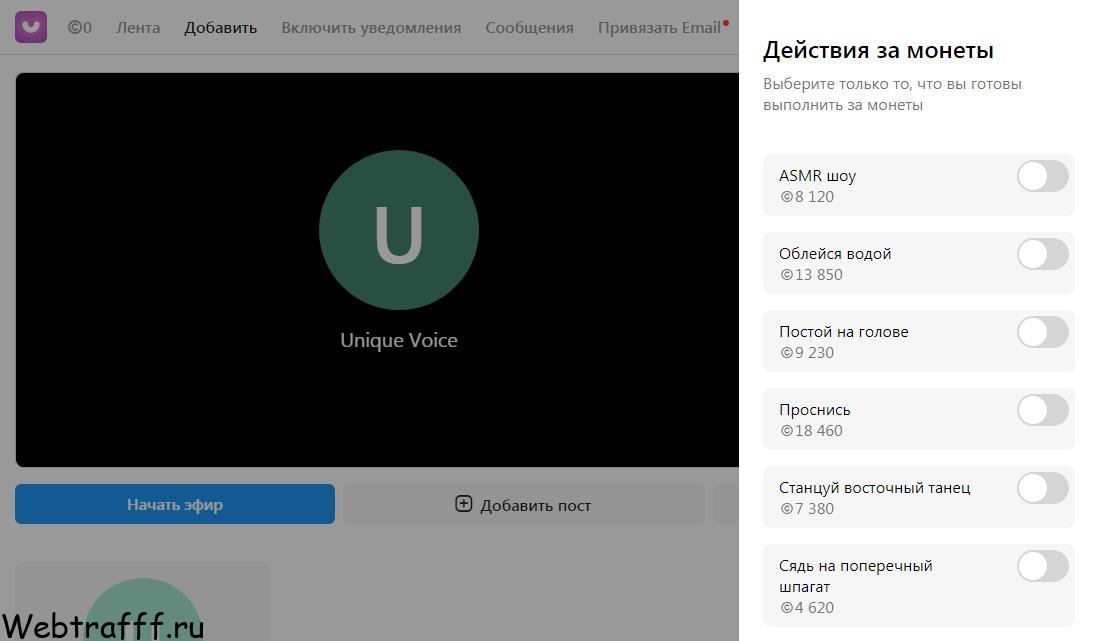Click the ©18 460 price text
1093x641 pixels.
point(811,431)
